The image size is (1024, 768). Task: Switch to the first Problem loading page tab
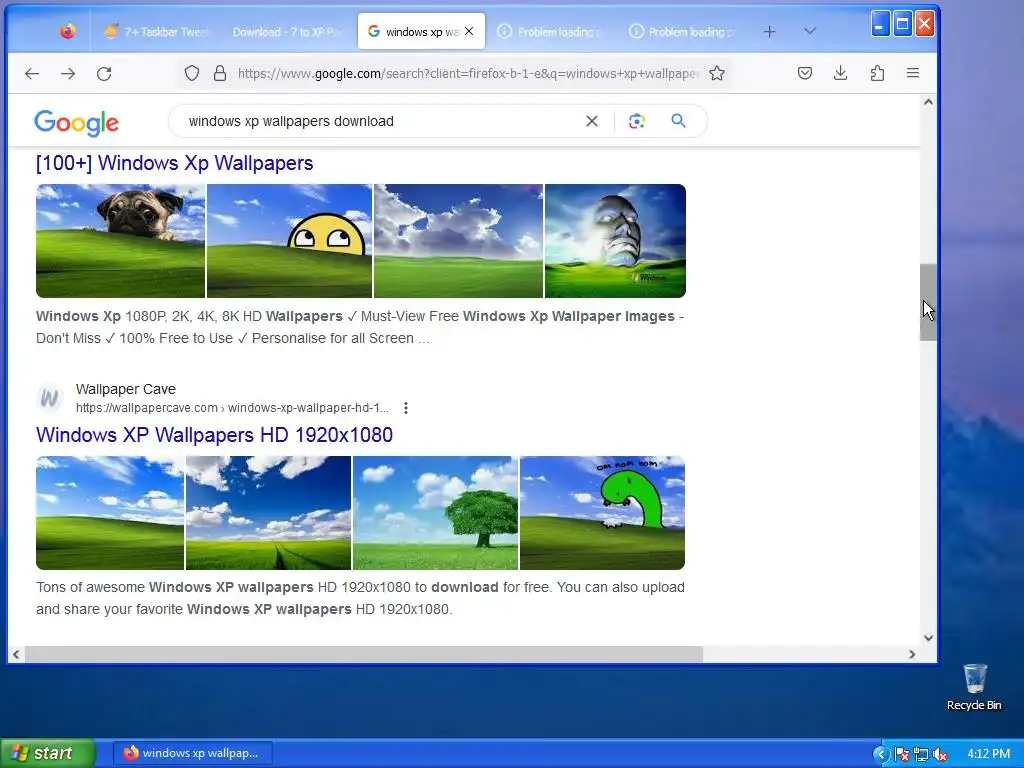552,31
